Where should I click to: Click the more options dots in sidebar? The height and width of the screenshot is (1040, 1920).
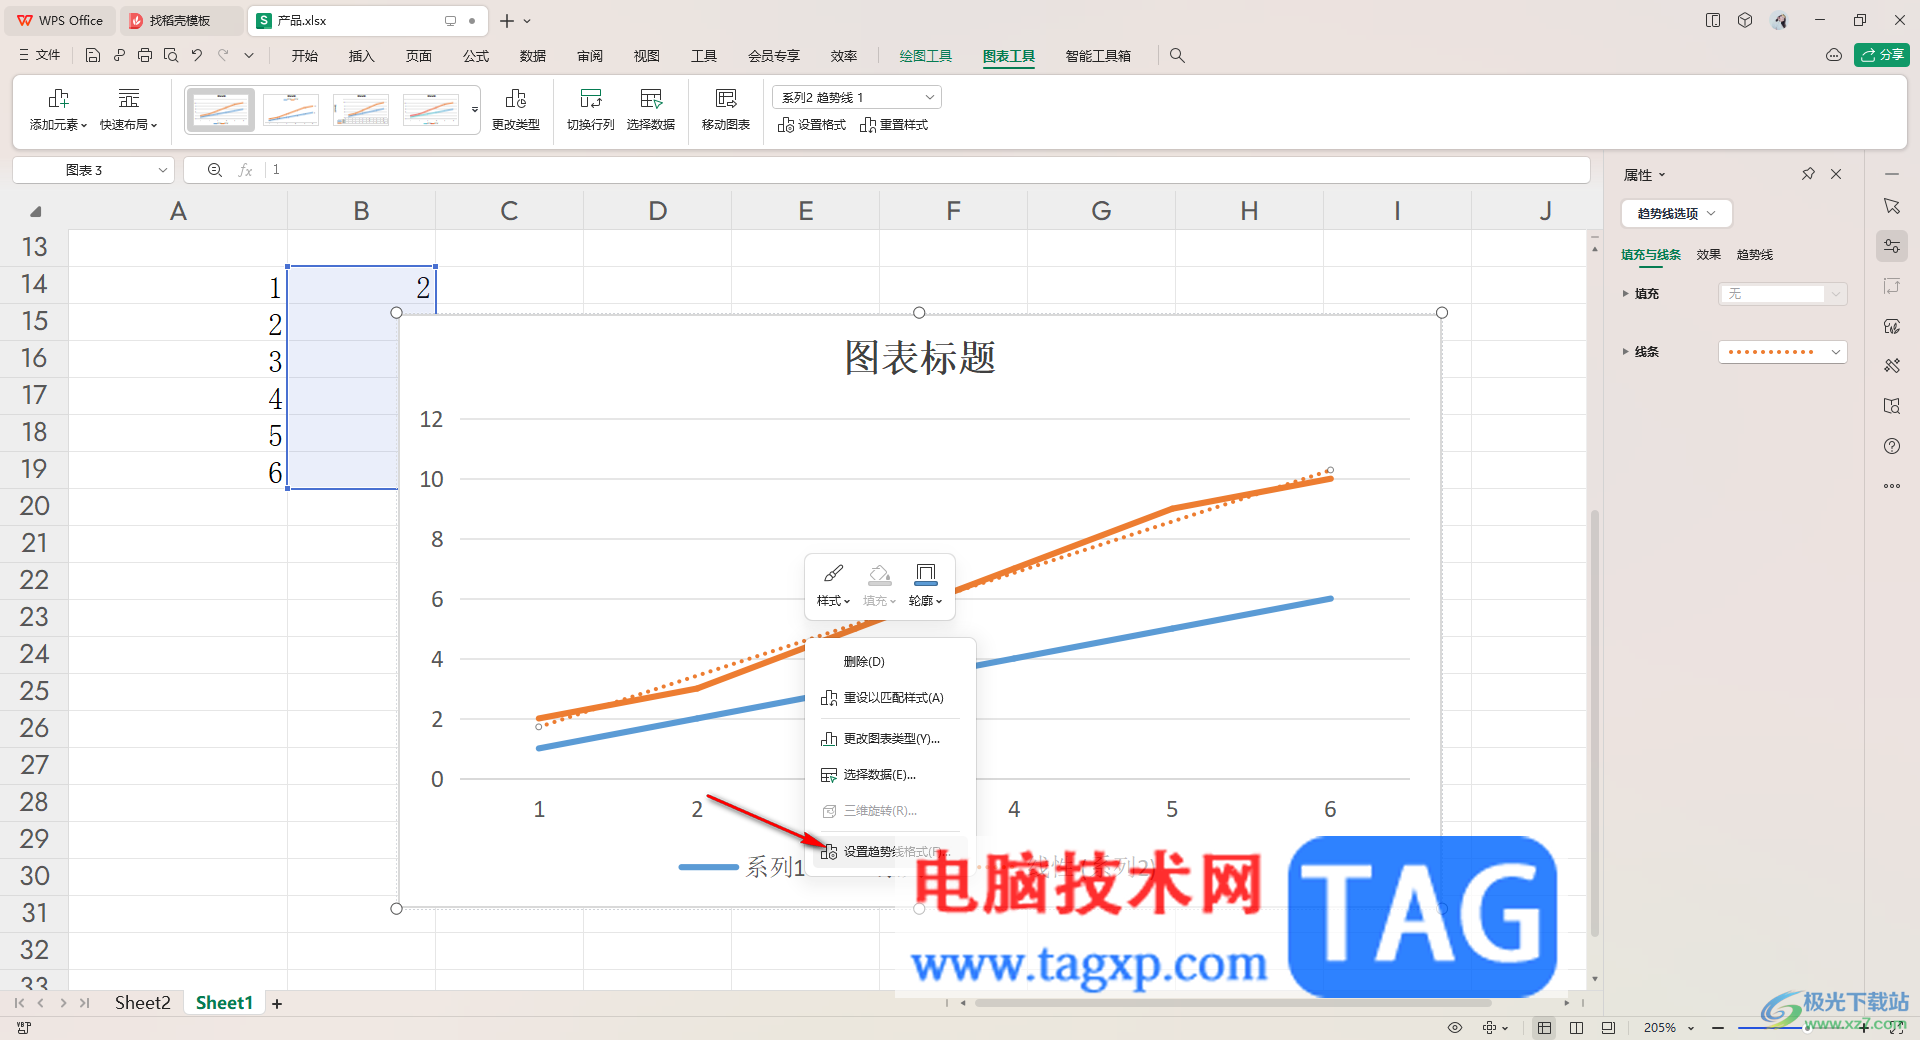1892,486
